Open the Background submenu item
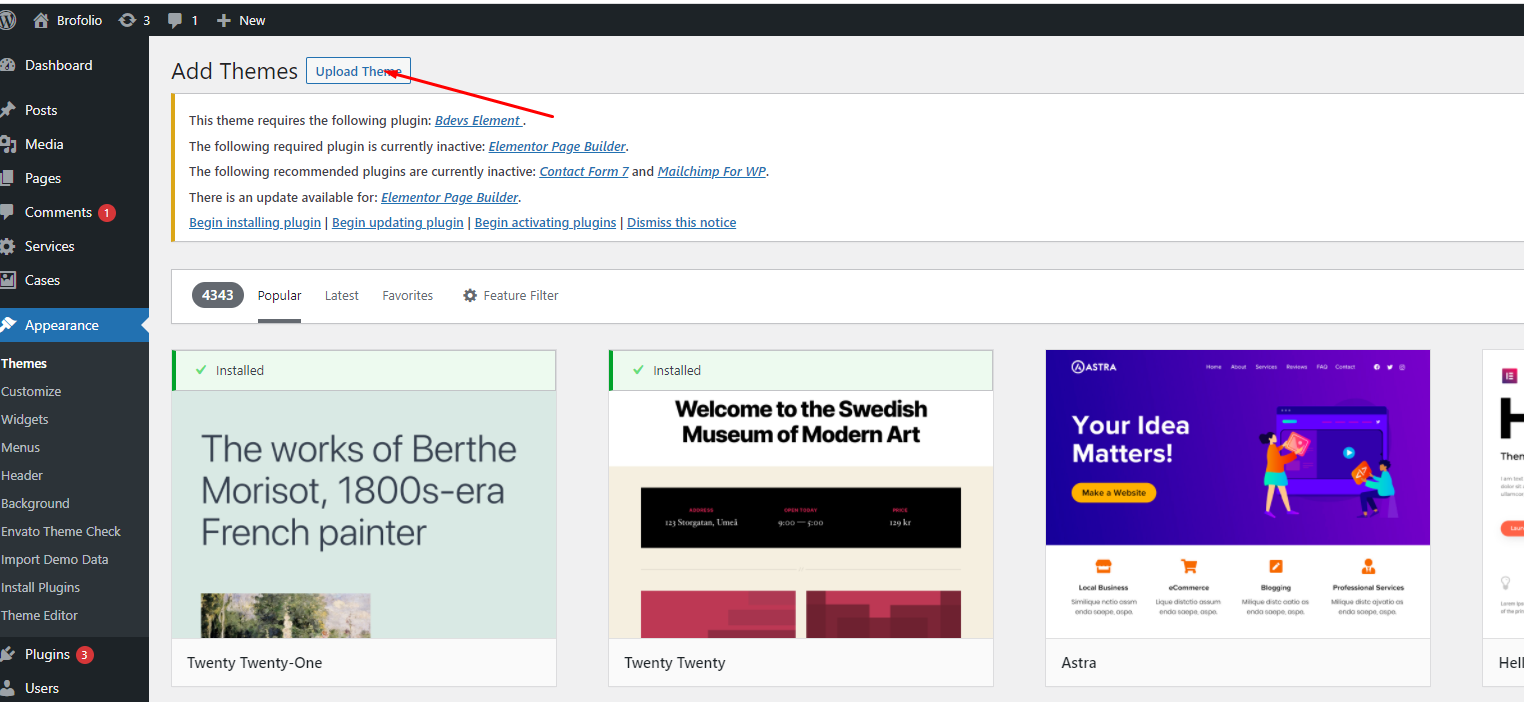The image size is (1524, 702). point(35,503)
